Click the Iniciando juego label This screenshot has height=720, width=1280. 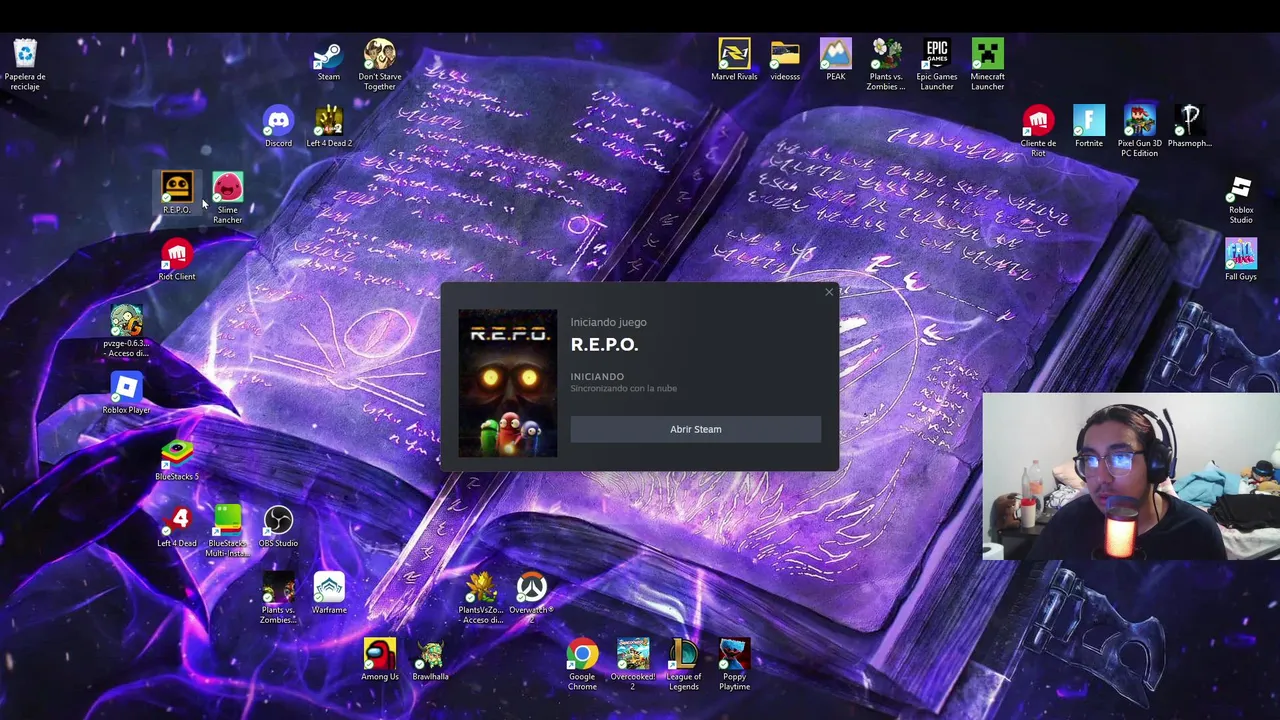coord(608,322)
